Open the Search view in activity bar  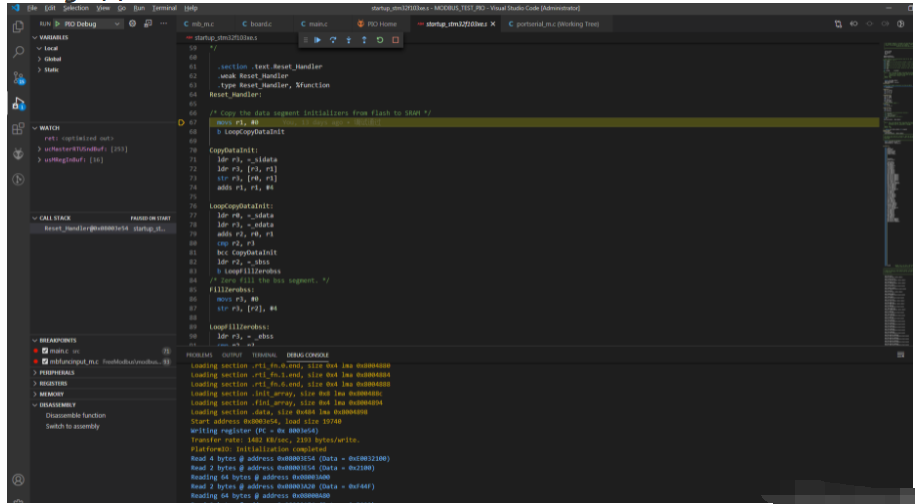[18, 52]
